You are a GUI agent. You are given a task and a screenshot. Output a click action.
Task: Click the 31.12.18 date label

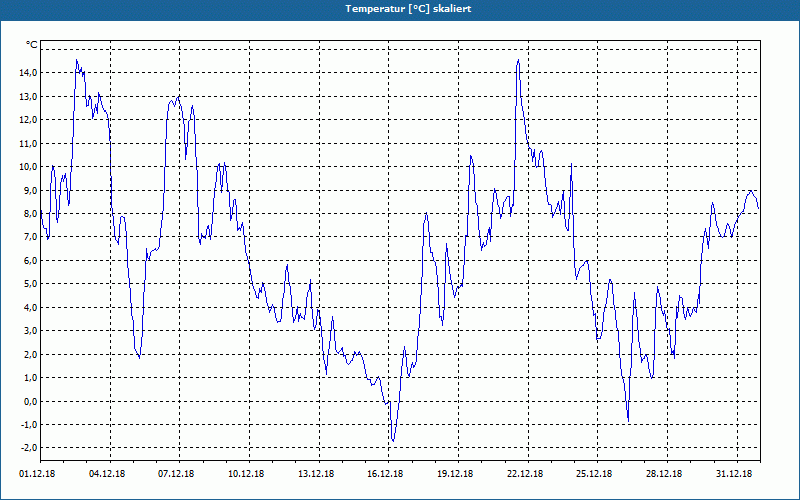click(x=734, y=474)
